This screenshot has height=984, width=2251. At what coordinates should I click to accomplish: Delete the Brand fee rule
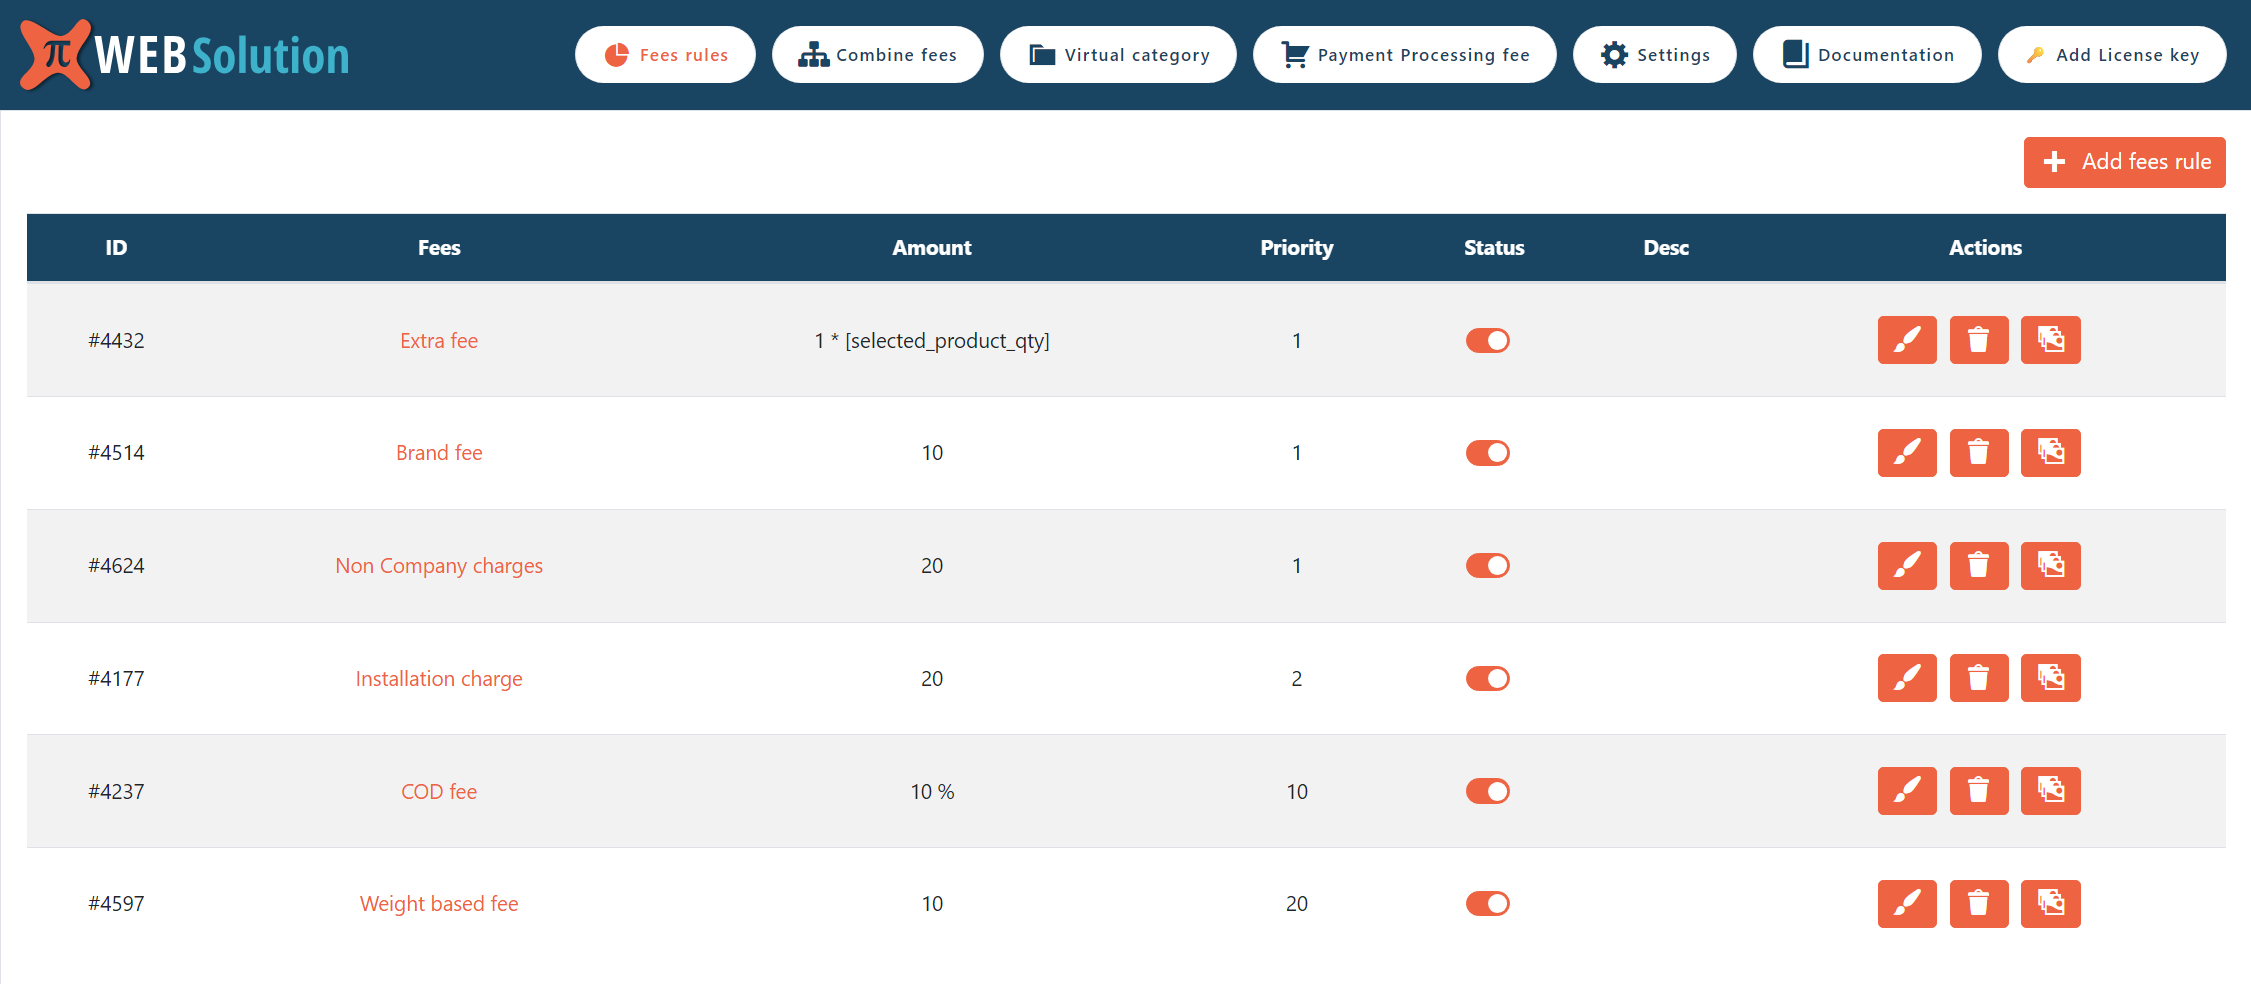pyautogui.click(x=1978, y=453)
